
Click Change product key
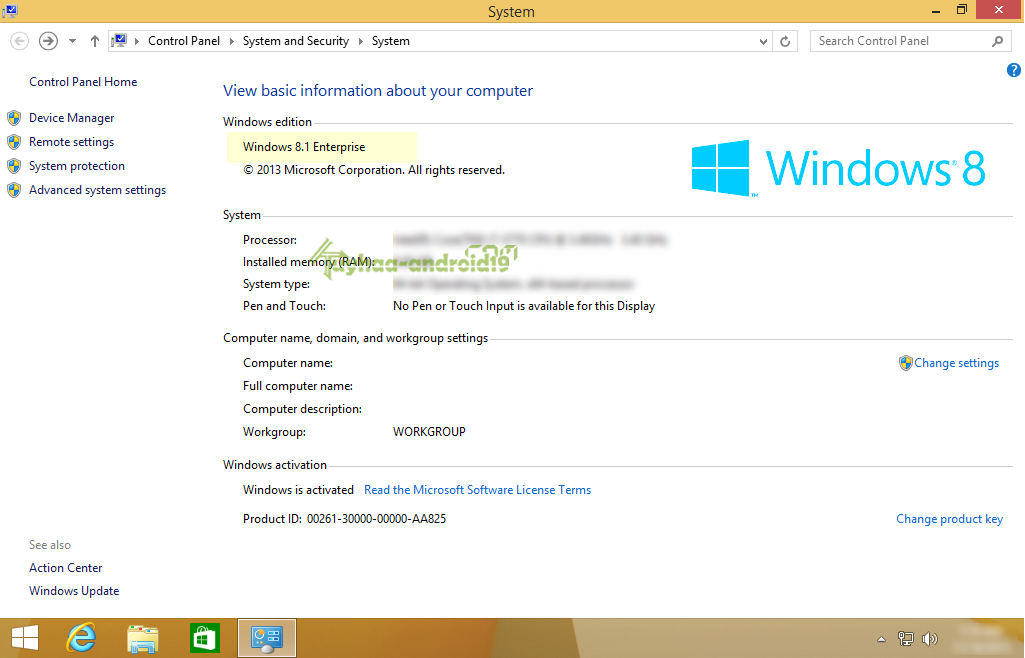click(949, 519)
